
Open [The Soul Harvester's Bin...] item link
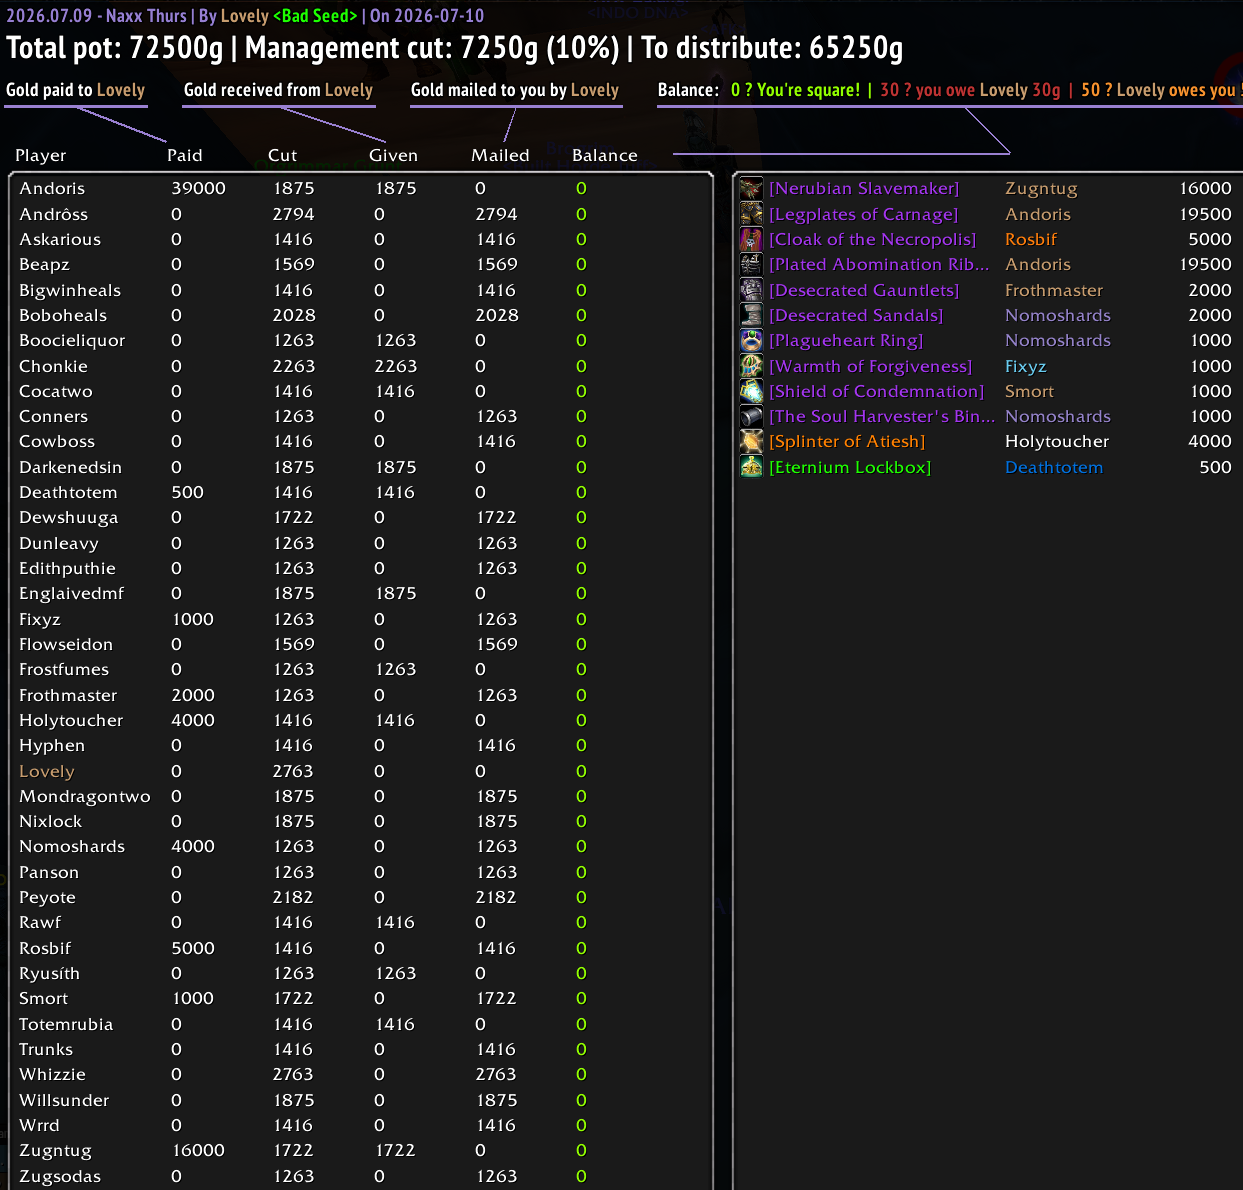pos(882,416)
